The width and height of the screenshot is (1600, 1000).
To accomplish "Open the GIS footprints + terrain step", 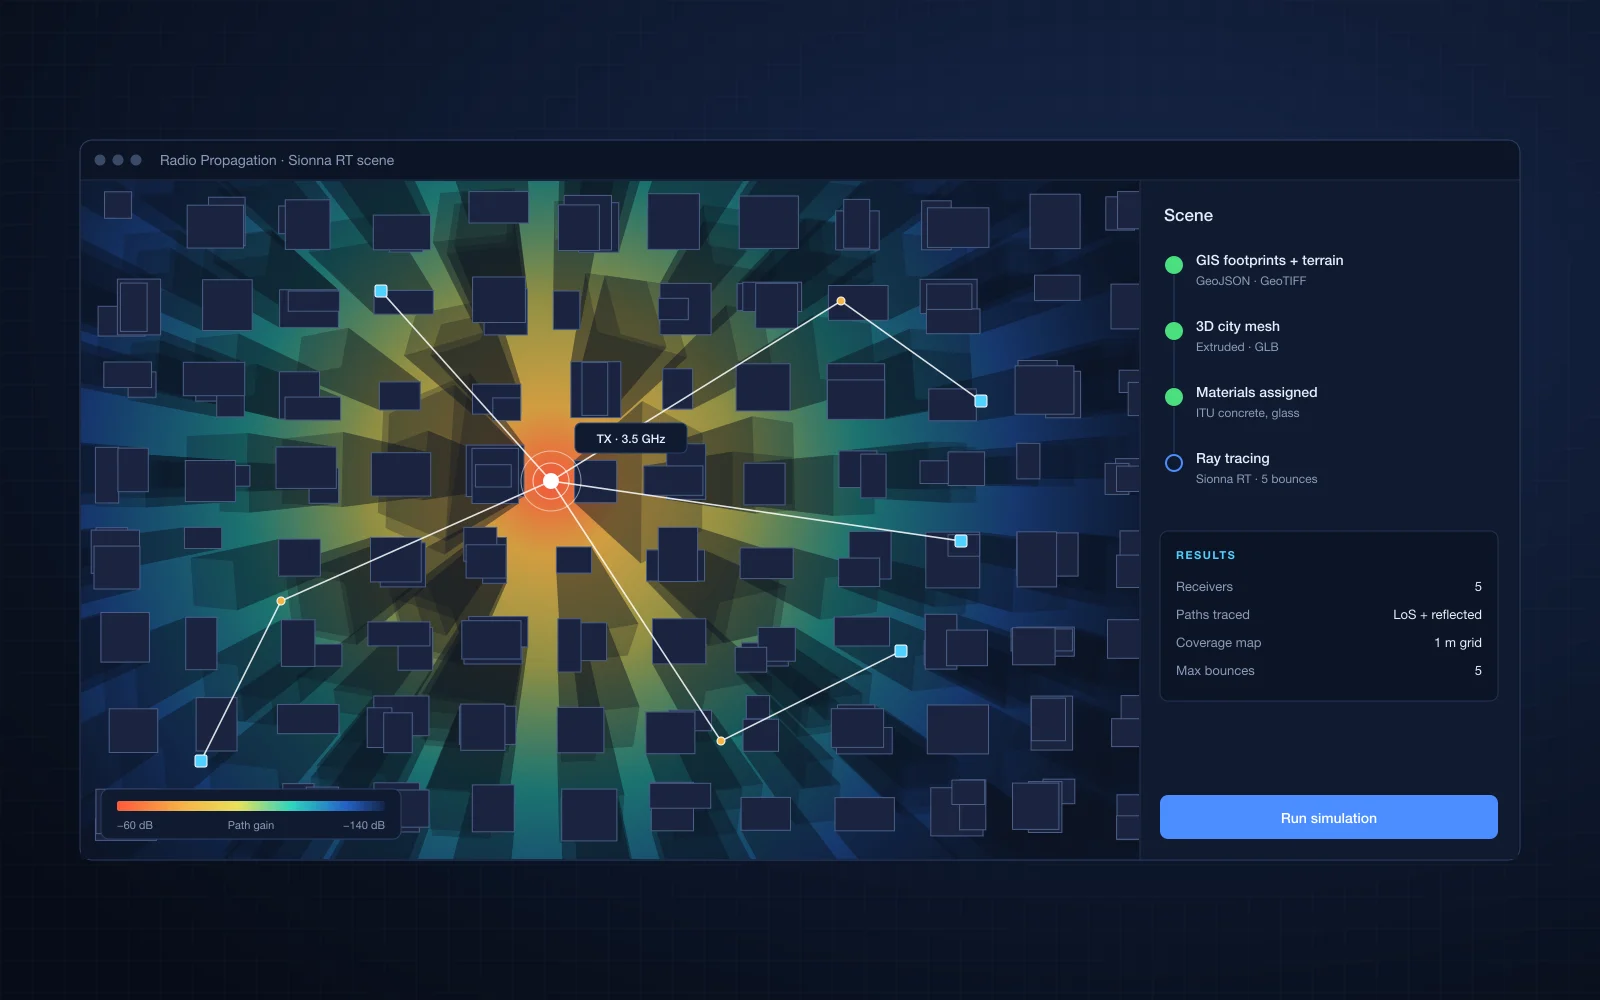I will [1269, 260].
